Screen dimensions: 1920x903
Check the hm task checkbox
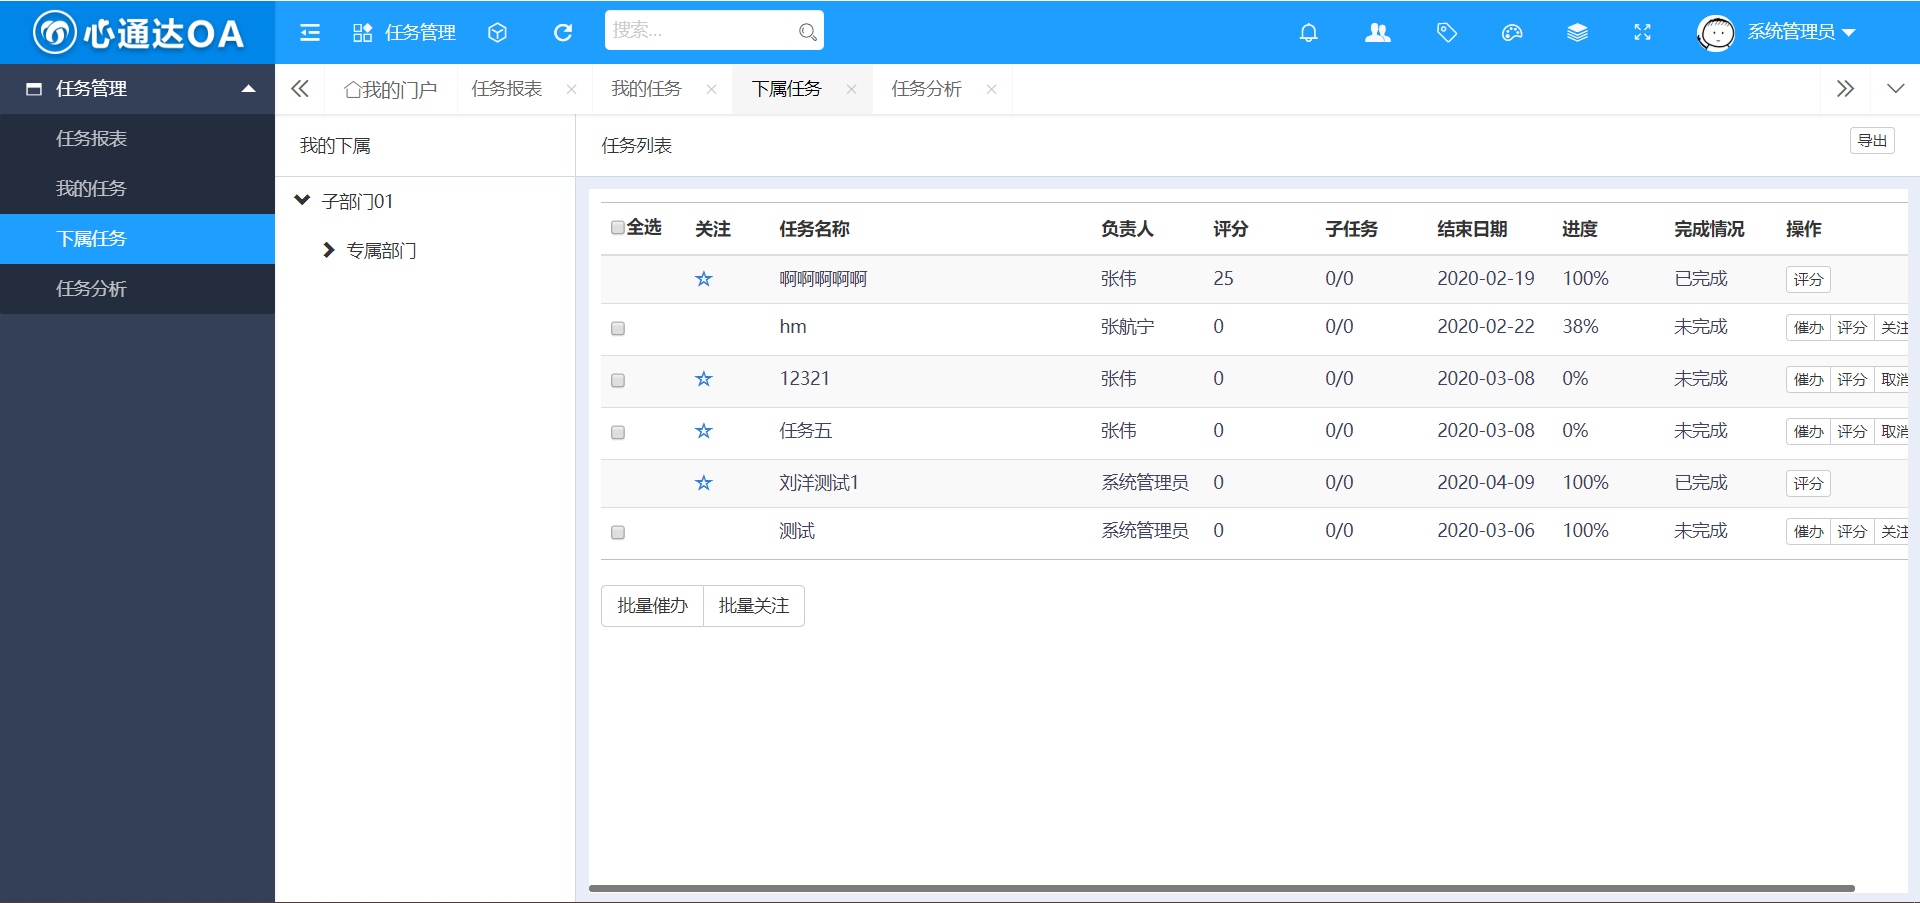[x=618, y=328]
